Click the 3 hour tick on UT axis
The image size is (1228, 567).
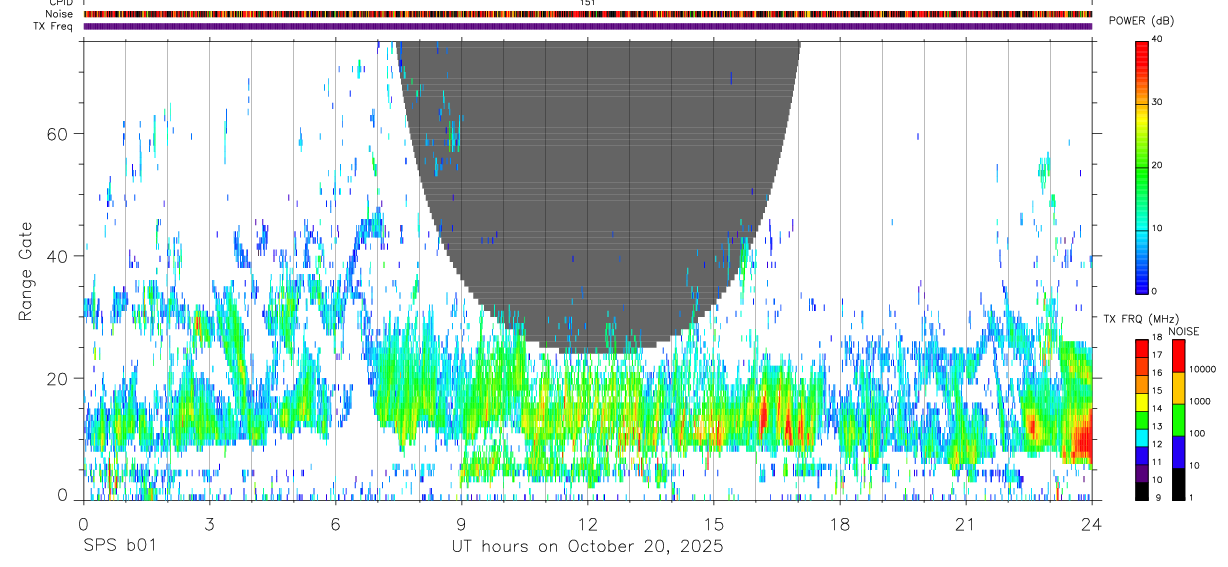tap(209, 524)
